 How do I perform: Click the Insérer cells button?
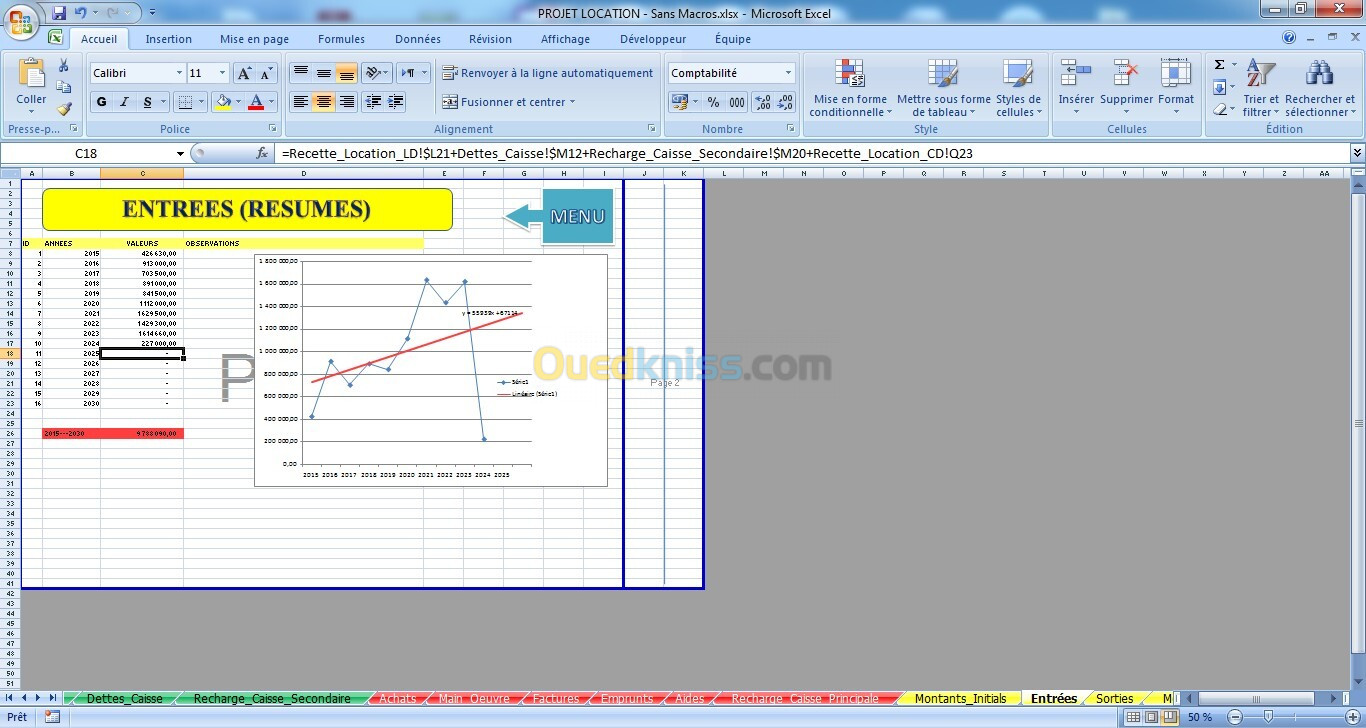[1076, 86]
